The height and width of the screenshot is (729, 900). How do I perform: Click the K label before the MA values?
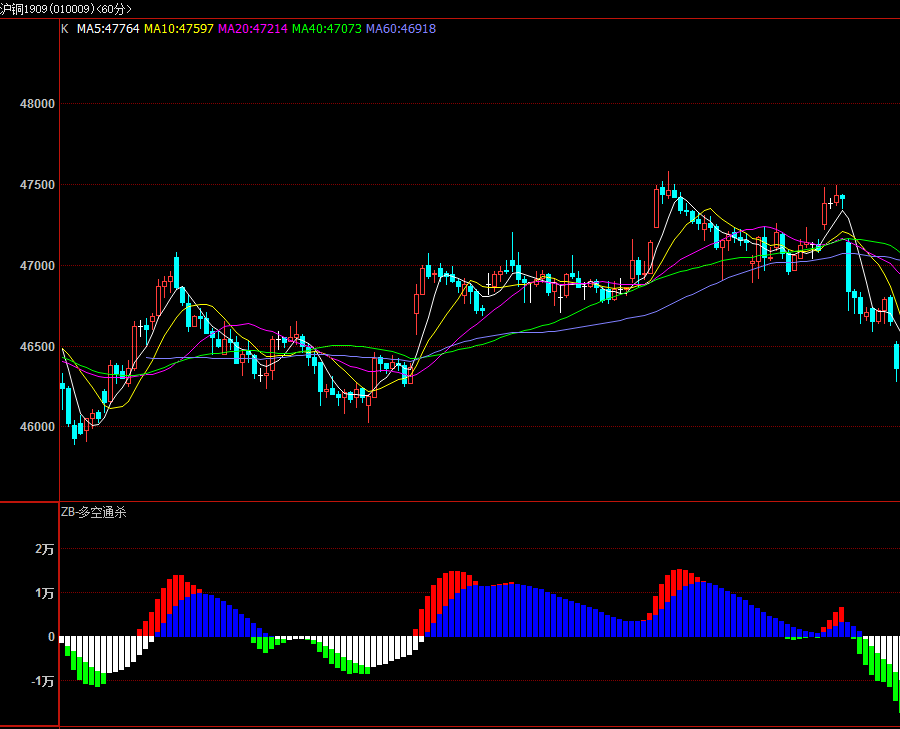coord(65,29)
